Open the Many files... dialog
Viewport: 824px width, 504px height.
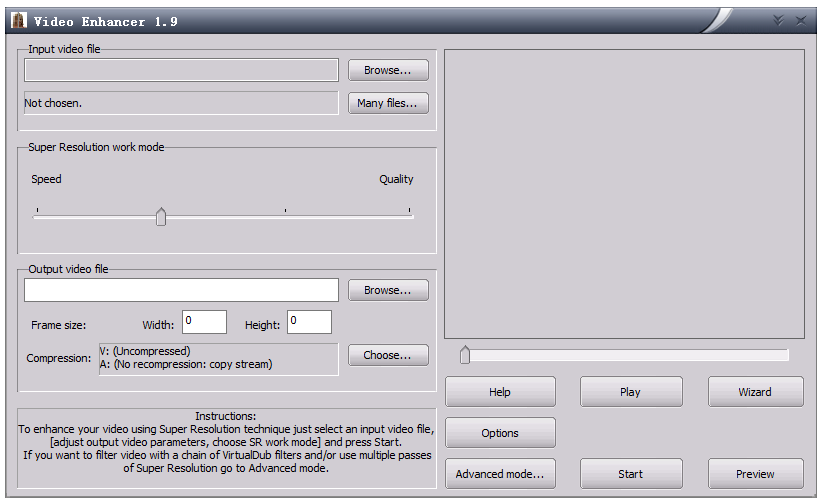(x=388, y=104)
